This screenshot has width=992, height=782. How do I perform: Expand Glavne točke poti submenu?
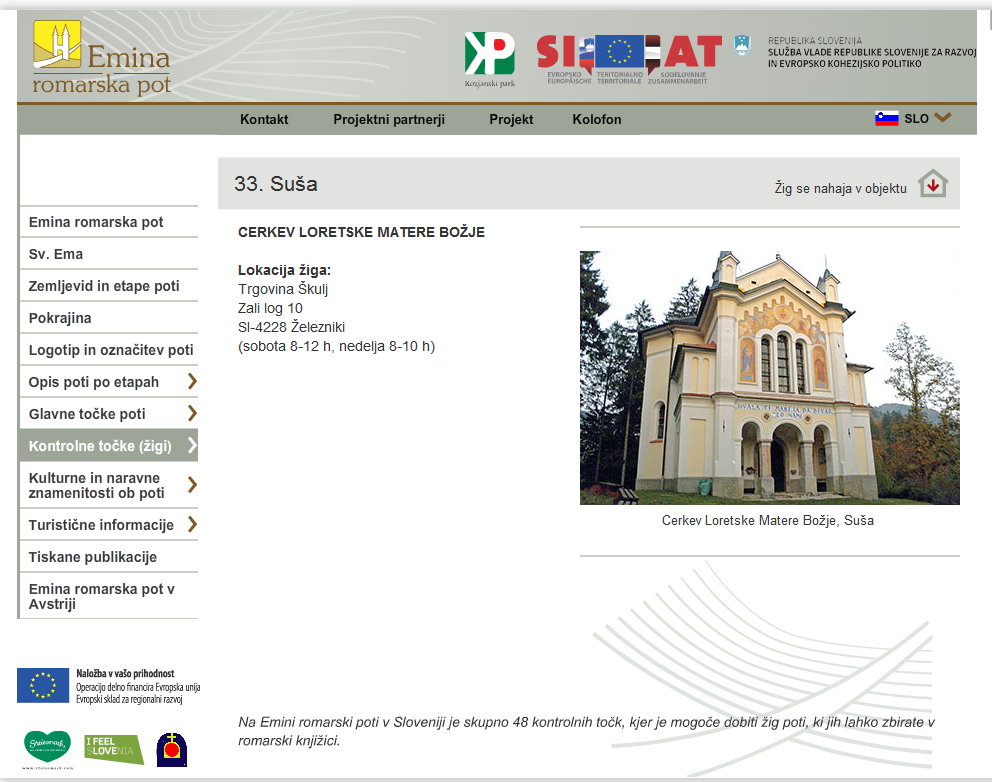[x=192, y=414]
